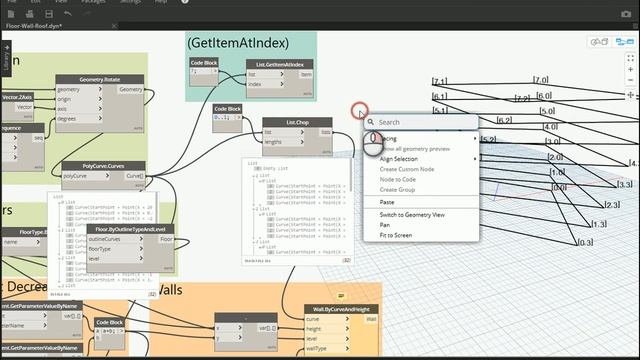Choose Create Group in context menu

point(397,190)
